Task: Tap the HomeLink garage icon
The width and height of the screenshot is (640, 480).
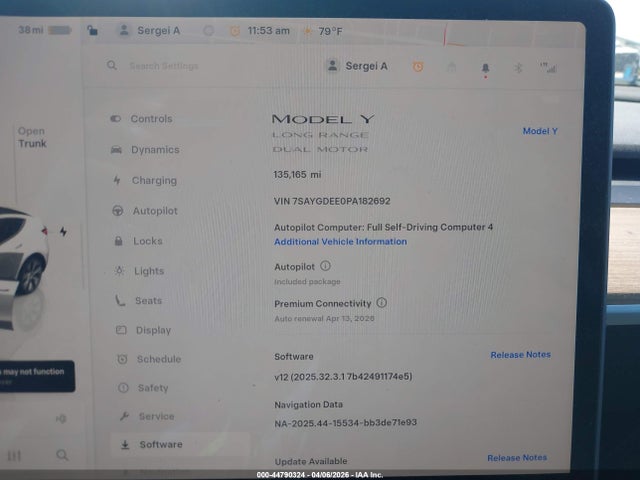Action: 451,67
